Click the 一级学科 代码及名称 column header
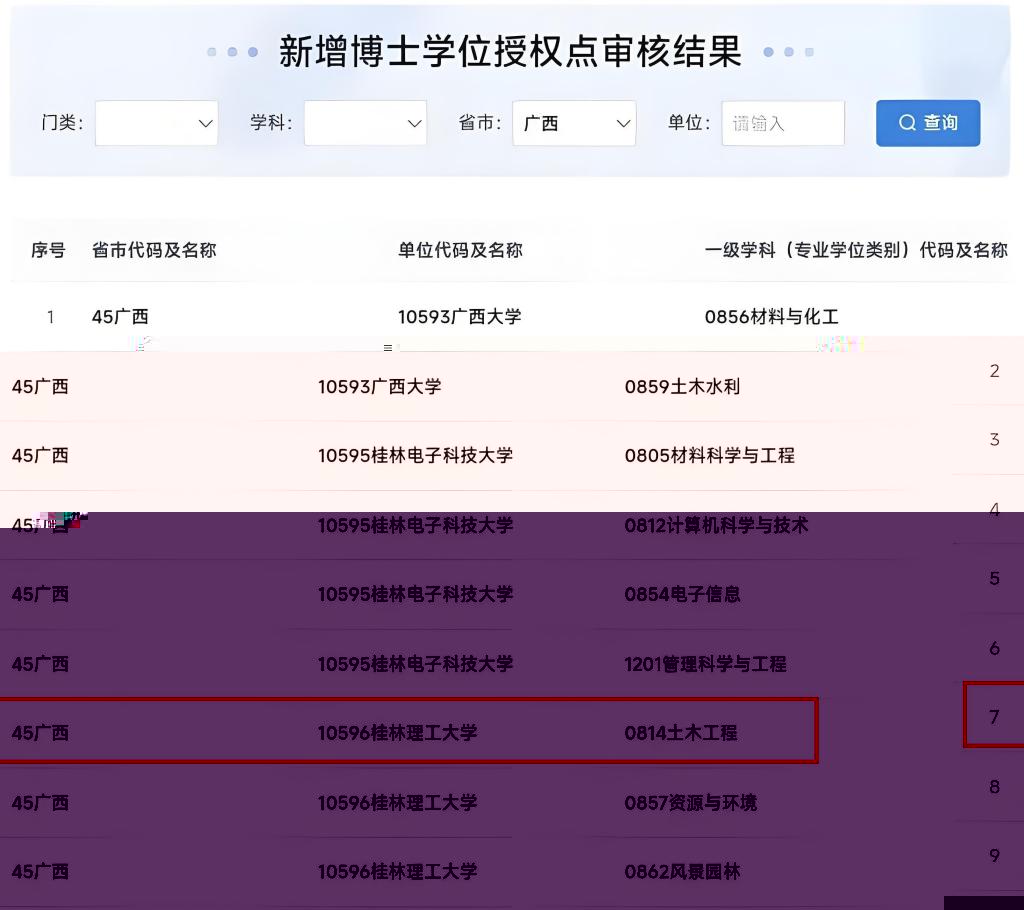This screenshot has width=1024, height=910. (x=856, y=250)
